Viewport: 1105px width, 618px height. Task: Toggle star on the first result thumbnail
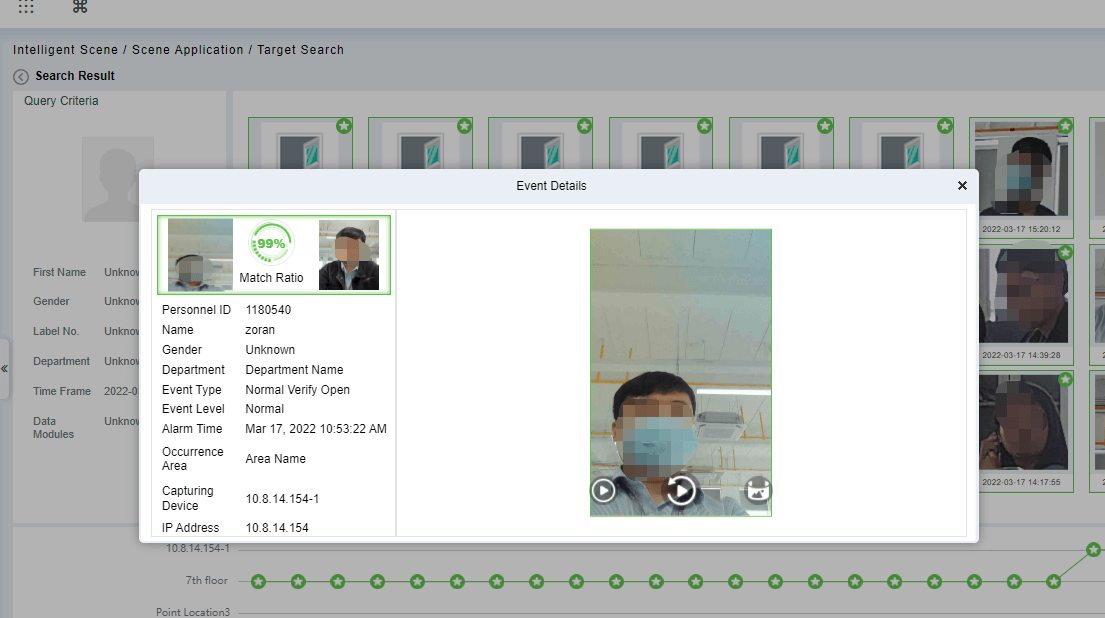[x=344, y=126]
